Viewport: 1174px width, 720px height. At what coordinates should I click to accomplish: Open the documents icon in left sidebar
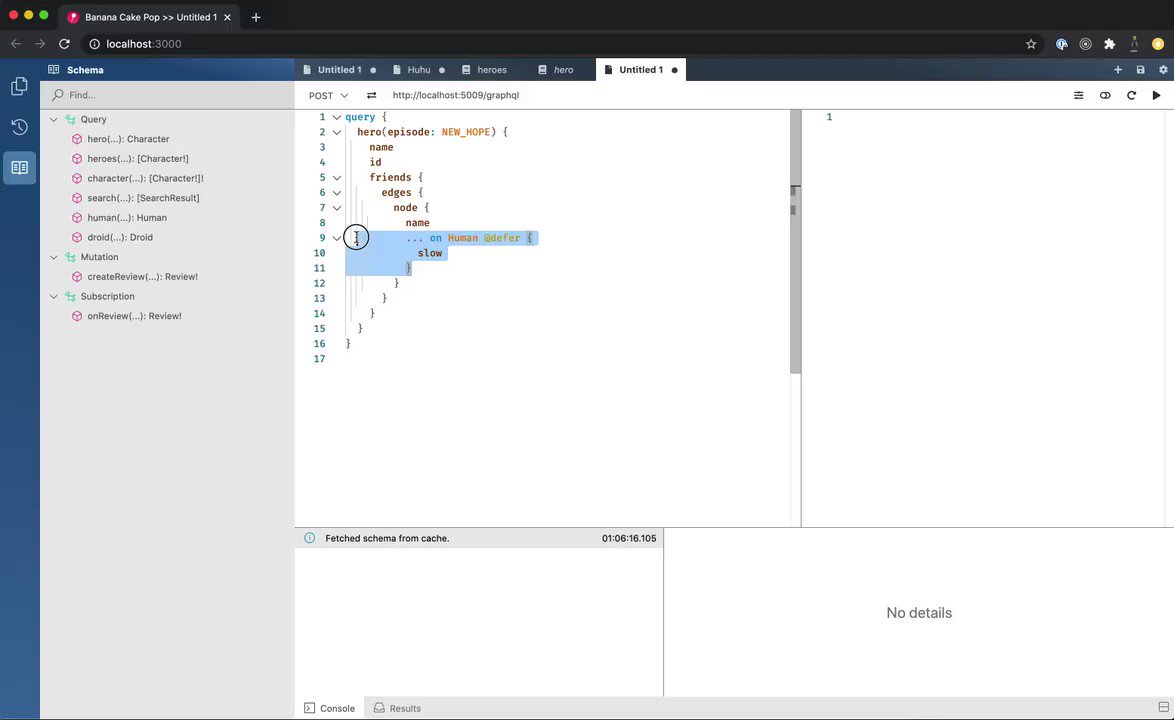point(19,87)
